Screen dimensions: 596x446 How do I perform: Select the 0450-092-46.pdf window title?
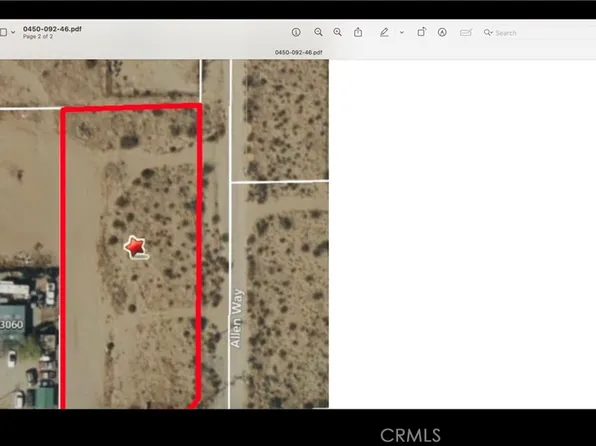(x=52, y=29)
